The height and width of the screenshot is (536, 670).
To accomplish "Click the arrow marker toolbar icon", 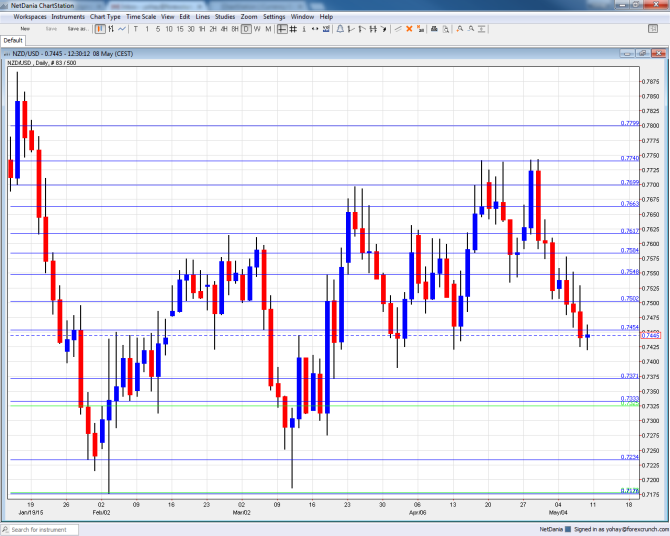I will point(384,29).
